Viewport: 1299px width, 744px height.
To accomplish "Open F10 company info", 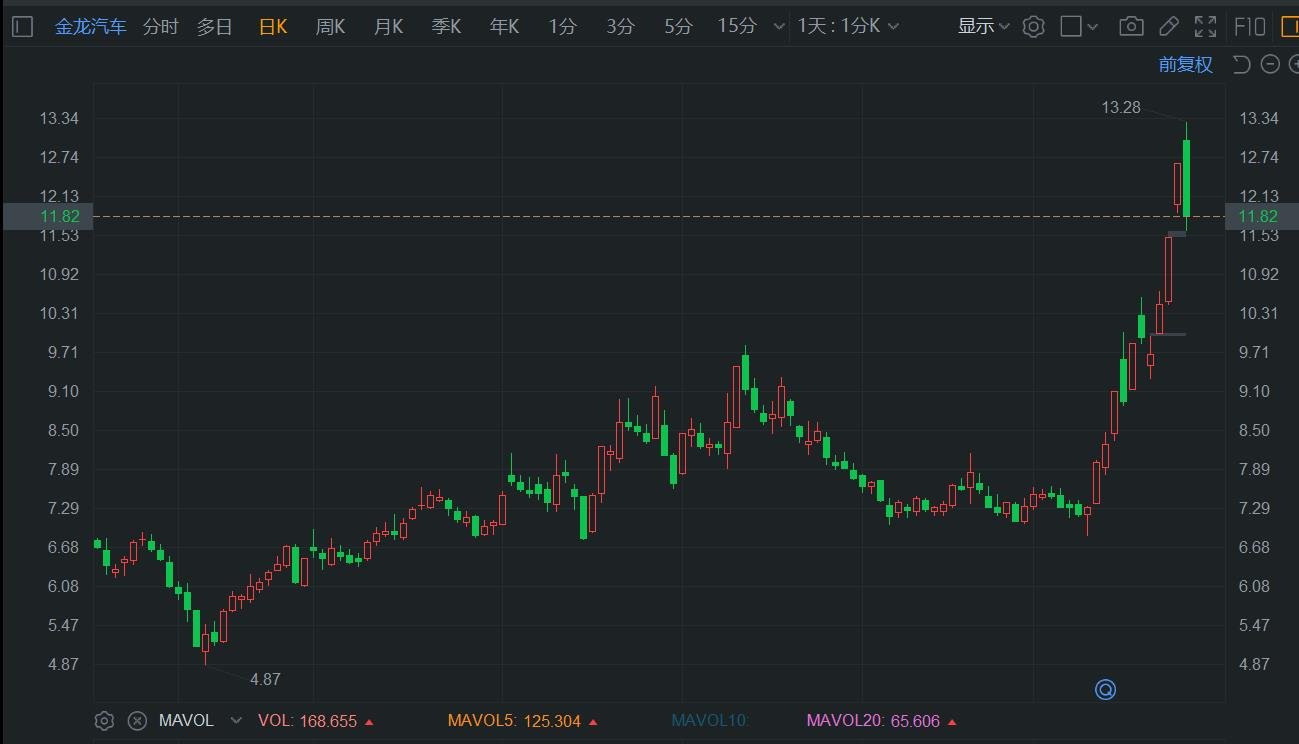I will [1250, 27].
